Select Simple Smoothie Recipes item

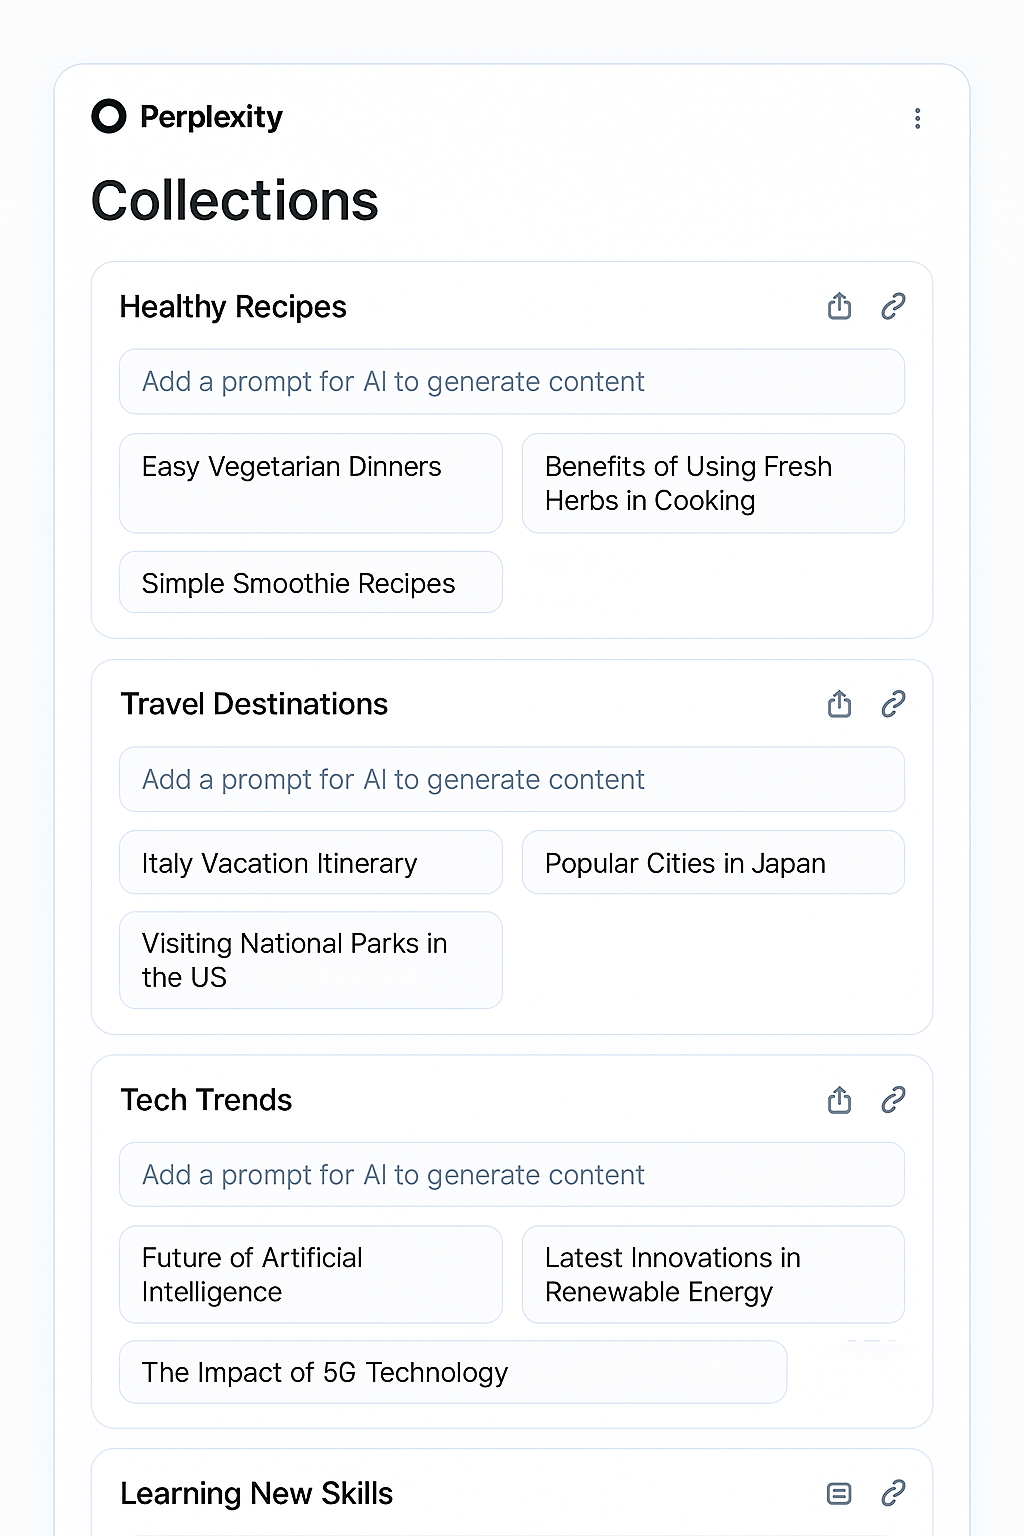click(x=311, y=582)
